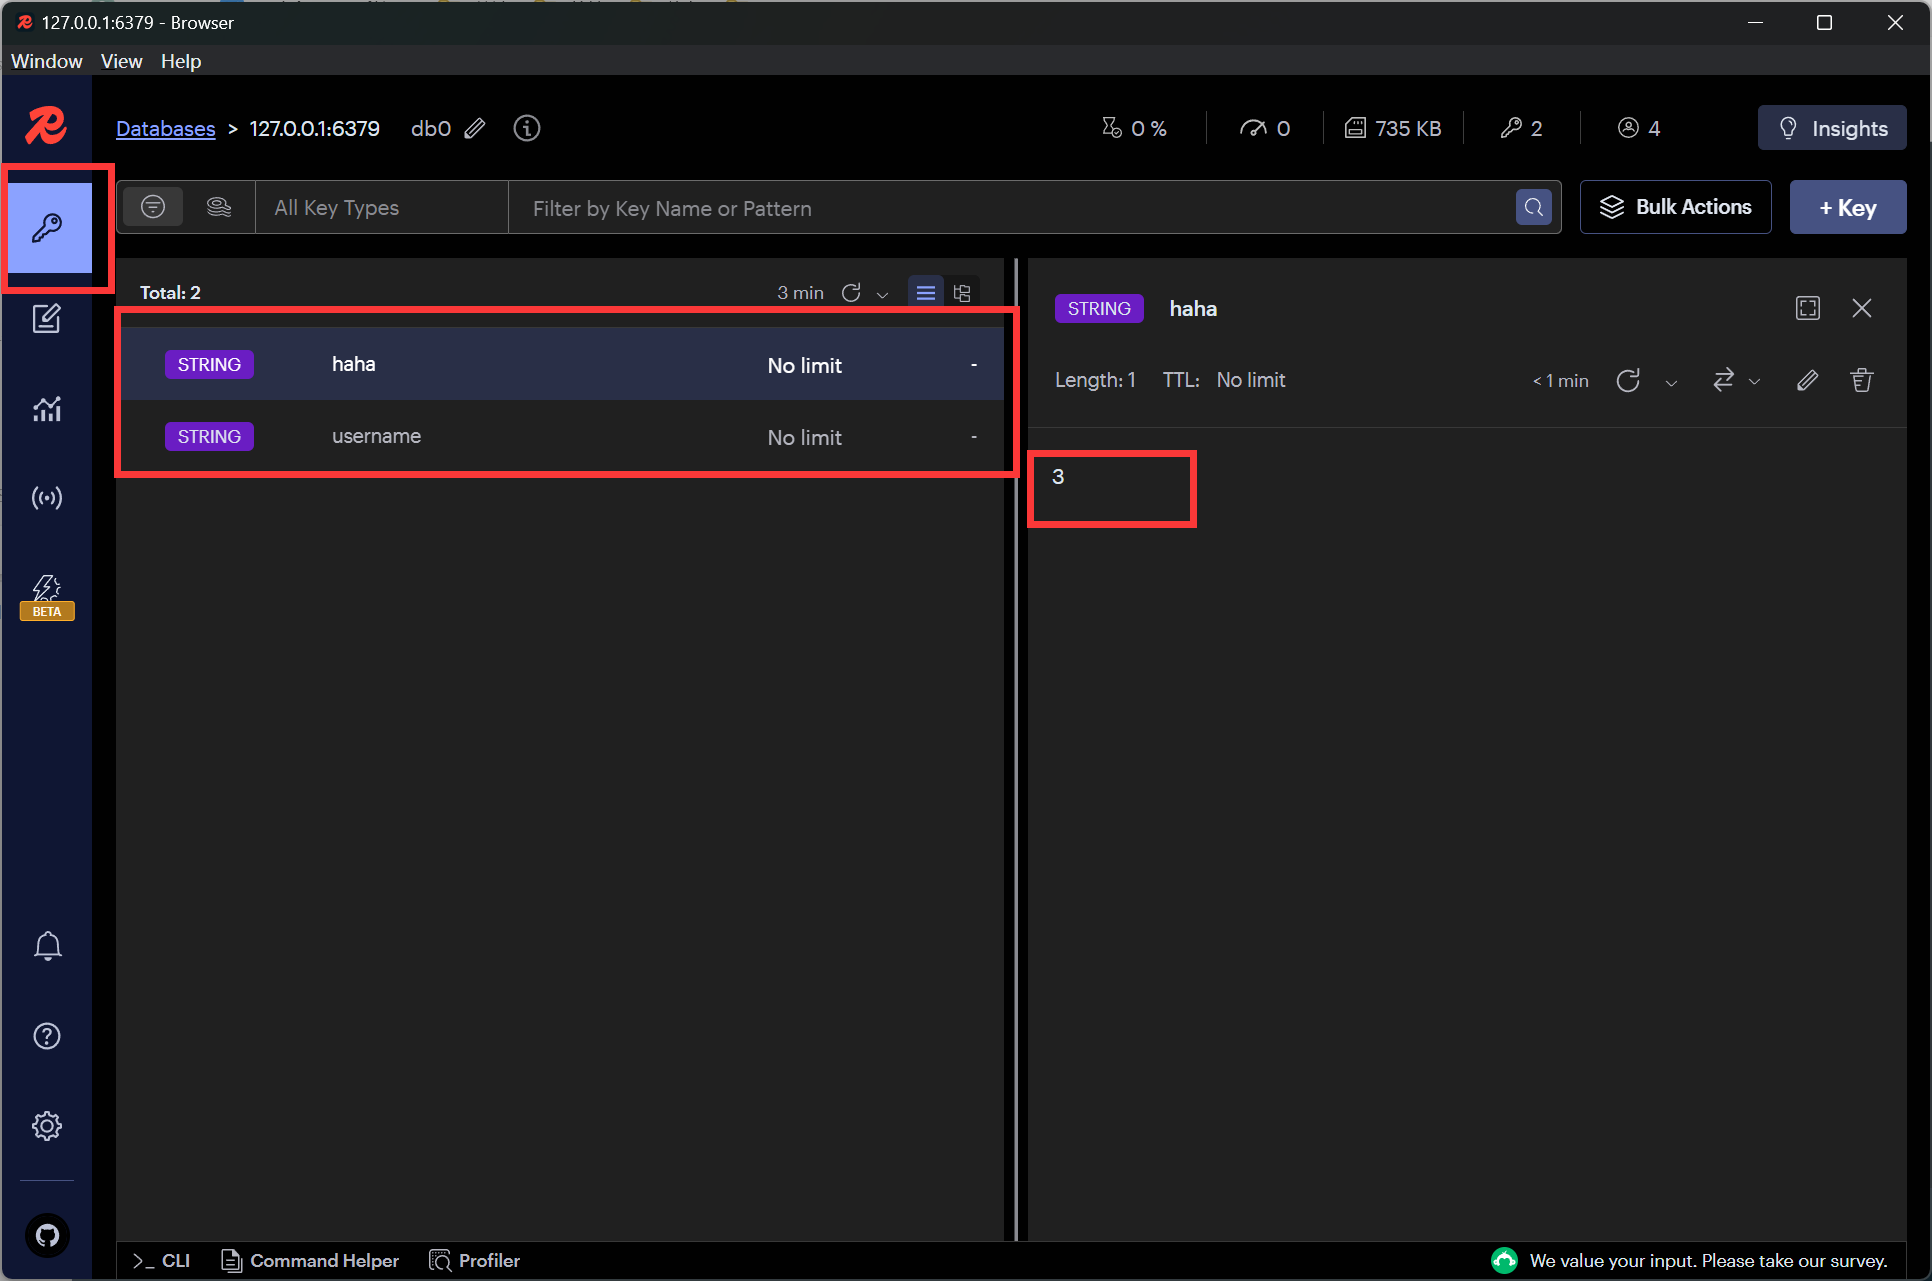
Task: Expand key list auto-refresh chevron
Action: 882,294
